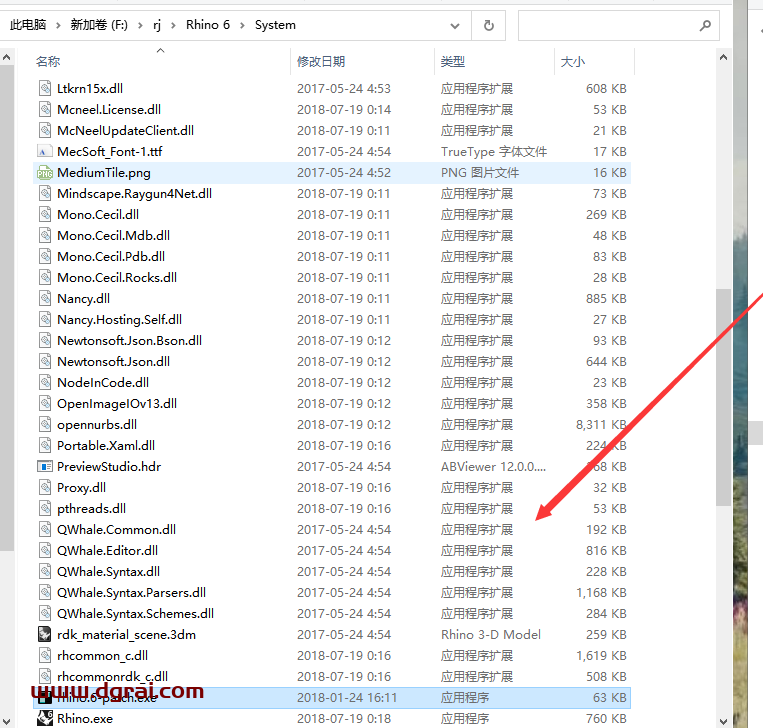This screenshot has height=728, width=763.
Task: Click the NodeInCode.dll file icon
Action: tap(45, 382)
